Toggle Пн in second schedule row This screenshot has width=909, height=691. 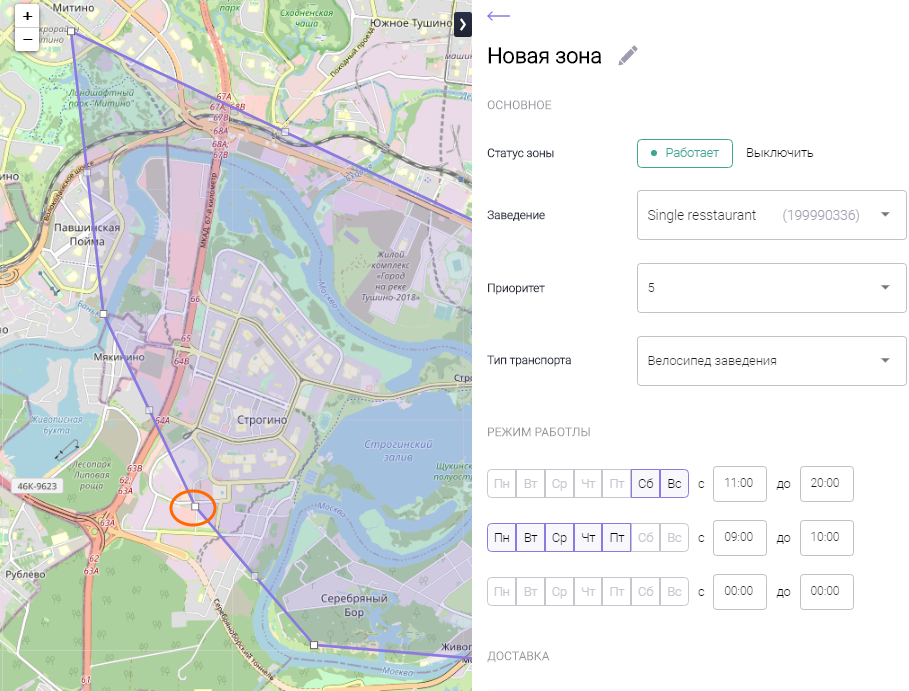(502, 538)
